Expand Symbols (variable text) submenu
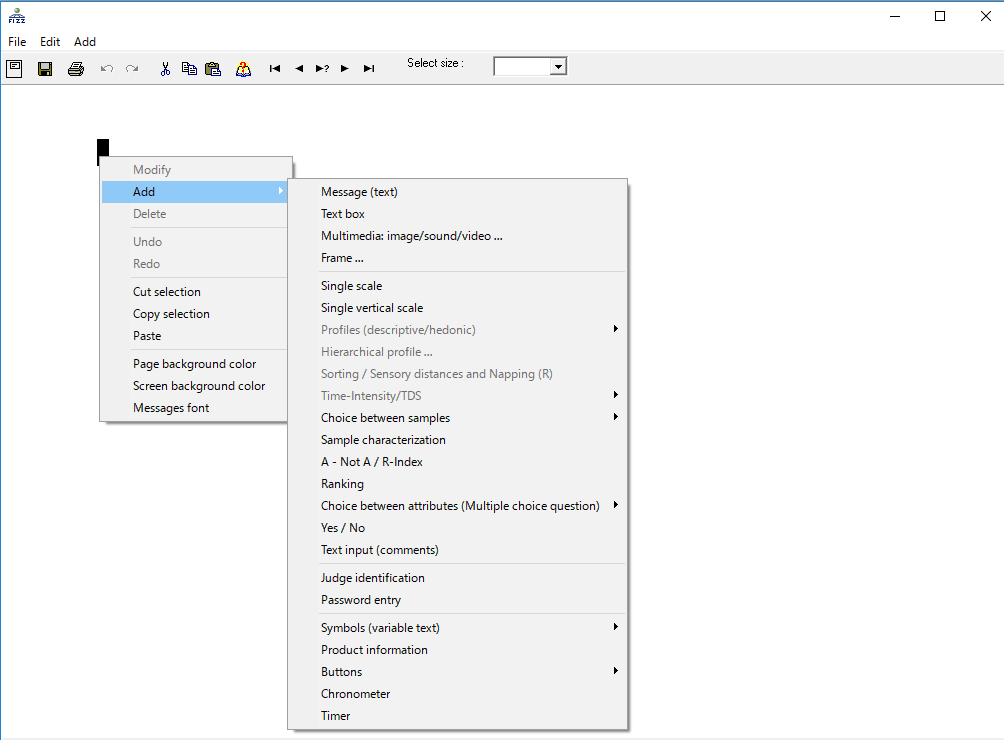The height and width of the screenshot is (740, 1004). click(x=457, y=628)
